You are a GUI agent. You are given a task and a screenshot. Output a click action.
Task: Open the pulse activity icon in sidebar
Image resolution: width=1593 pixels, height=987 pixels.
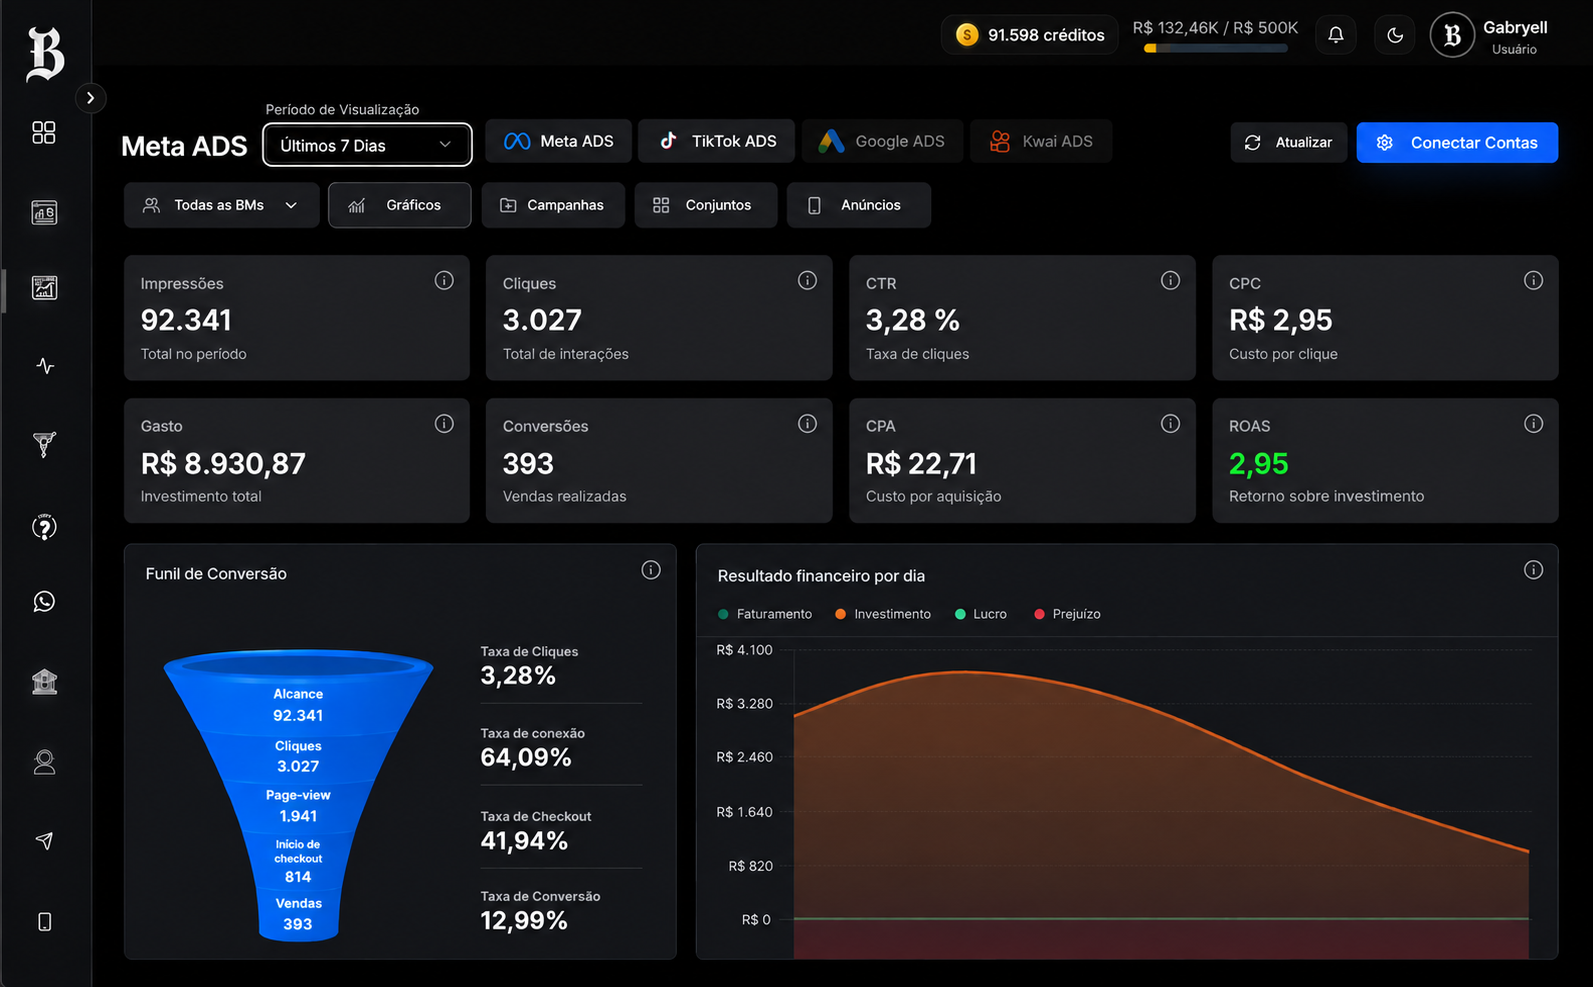click(x=44, y=366)
